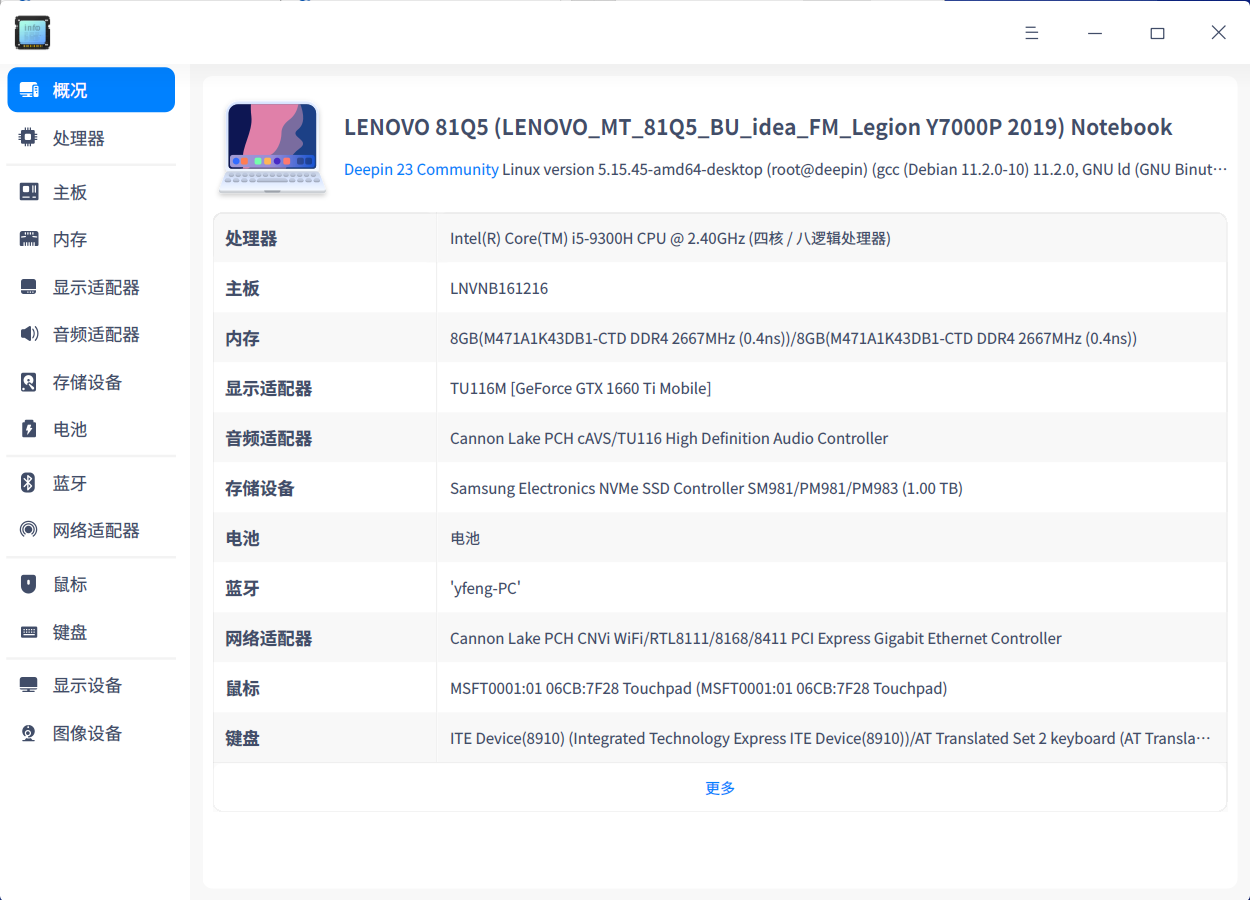The width and height of the screenshot is (1250, 900).
Task: Click the 主板 row label in table
Action: click(242, 288)
